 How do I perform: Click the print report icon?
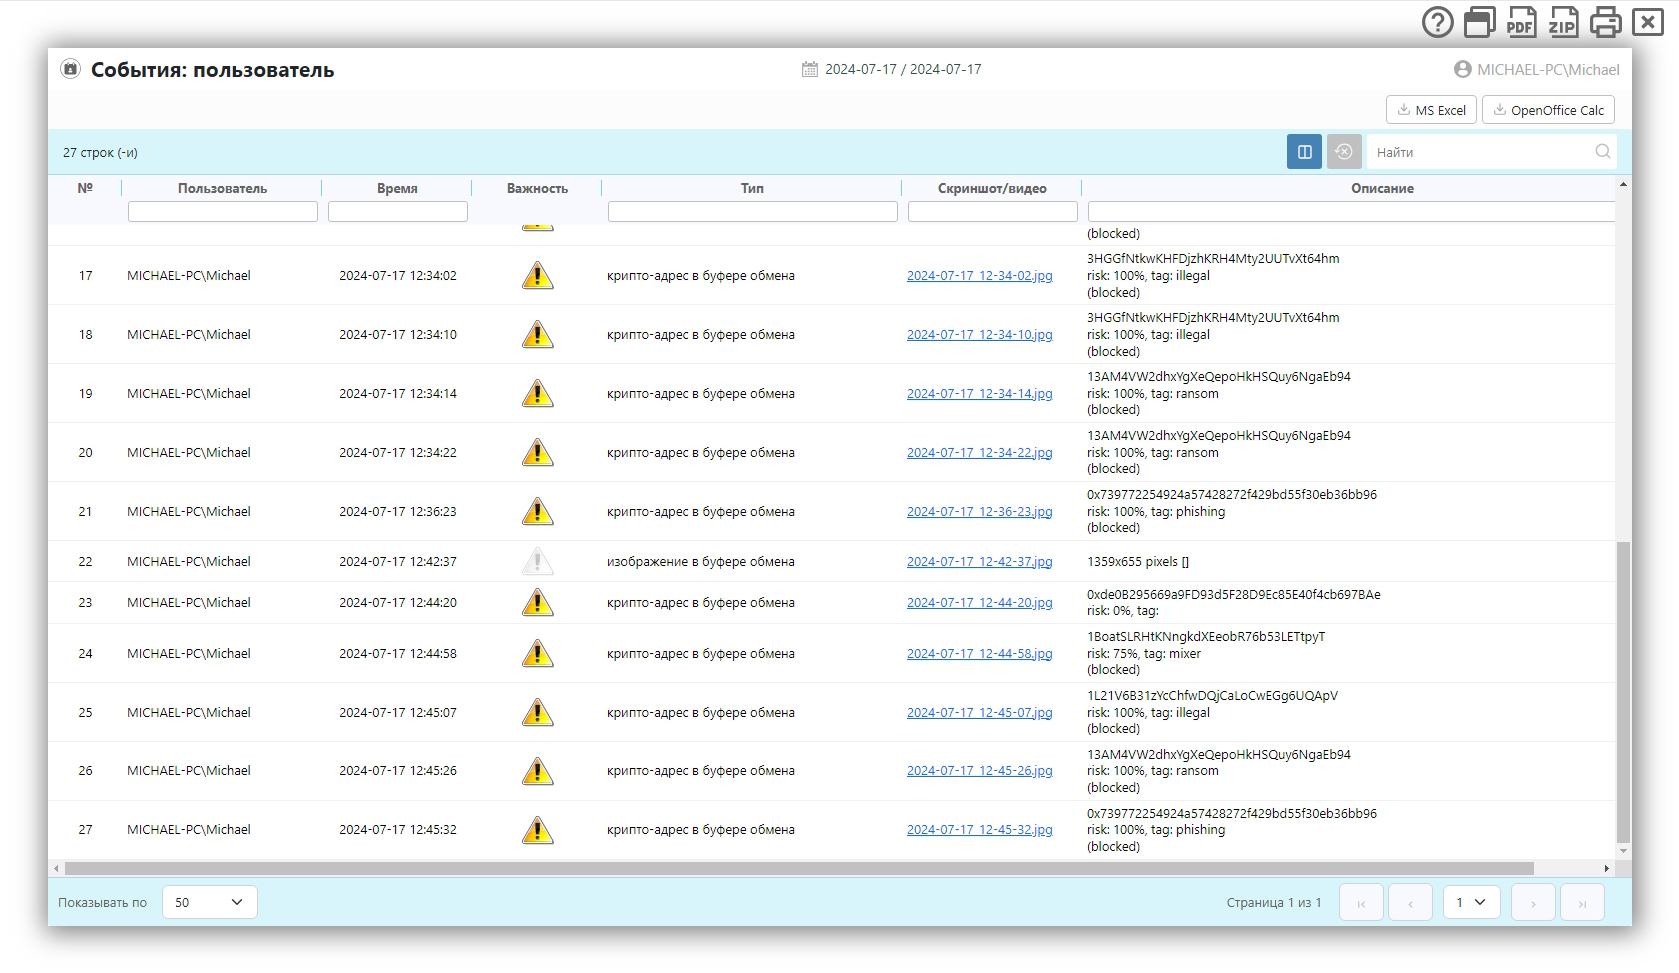tap(1605, 22)
